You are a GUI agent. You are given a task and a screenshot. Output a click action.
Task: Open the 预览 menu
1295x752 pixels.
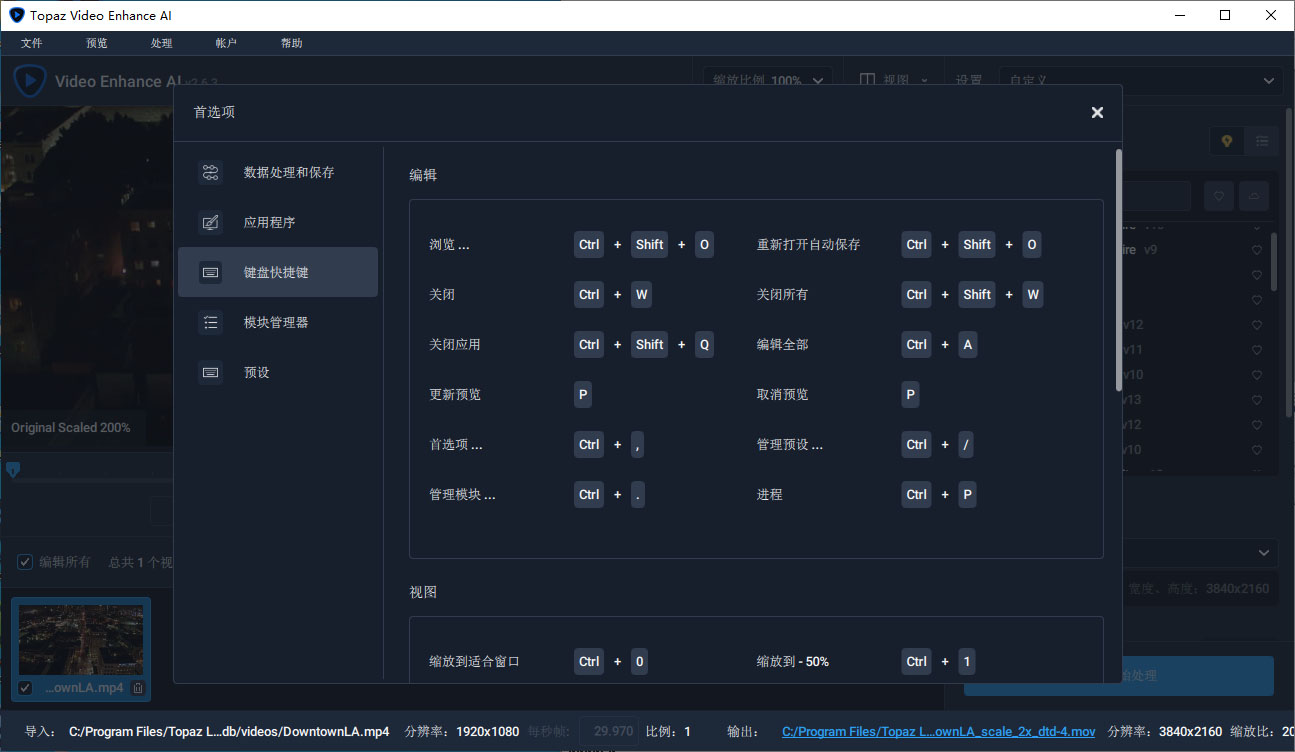[x=97, y=43]
